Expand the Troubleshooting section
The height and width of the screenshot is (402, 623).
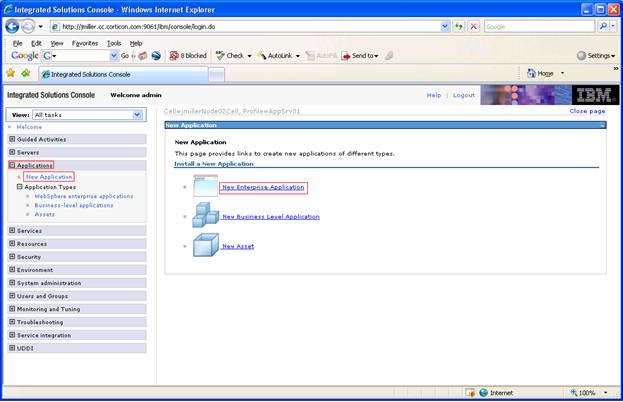(12, 322)
